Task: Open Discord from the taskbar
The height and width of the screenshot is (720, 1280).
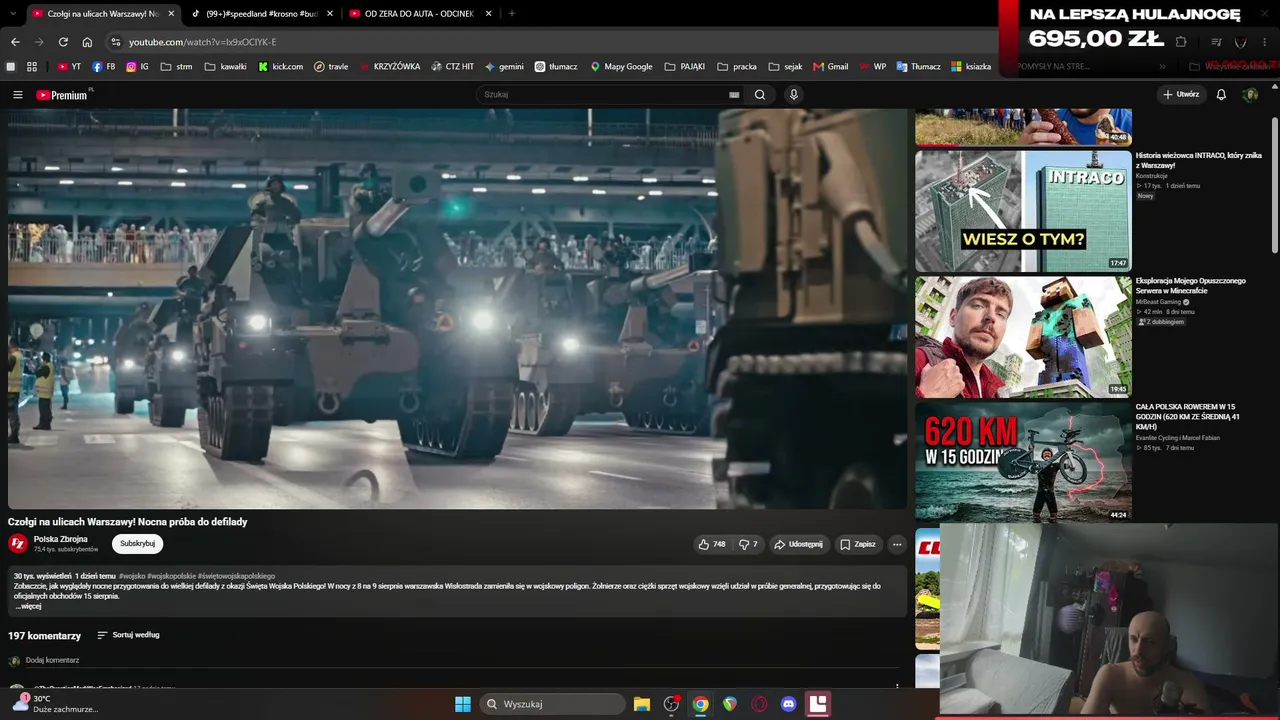Action: click(789, 704)
